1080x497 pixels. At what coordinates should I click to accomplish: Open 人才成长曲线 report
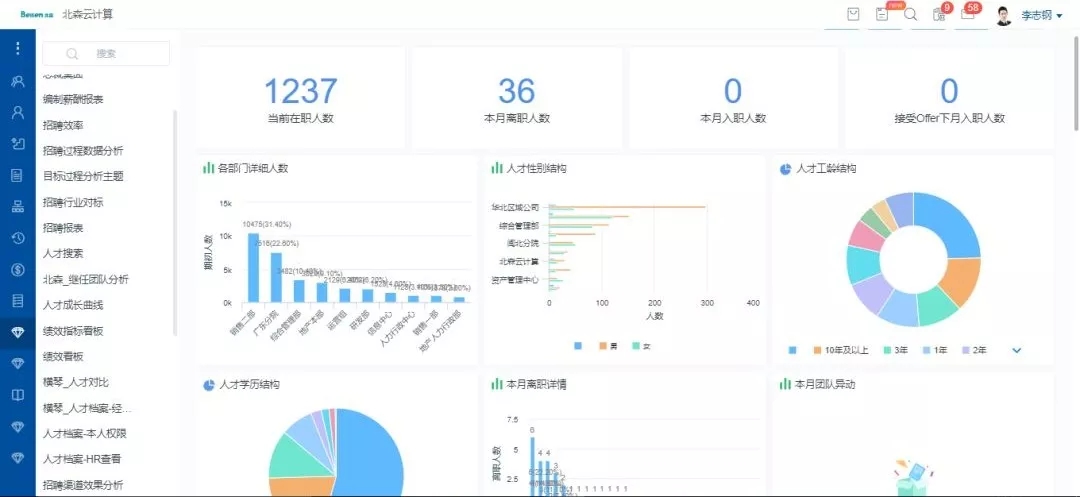pos(73,305)
